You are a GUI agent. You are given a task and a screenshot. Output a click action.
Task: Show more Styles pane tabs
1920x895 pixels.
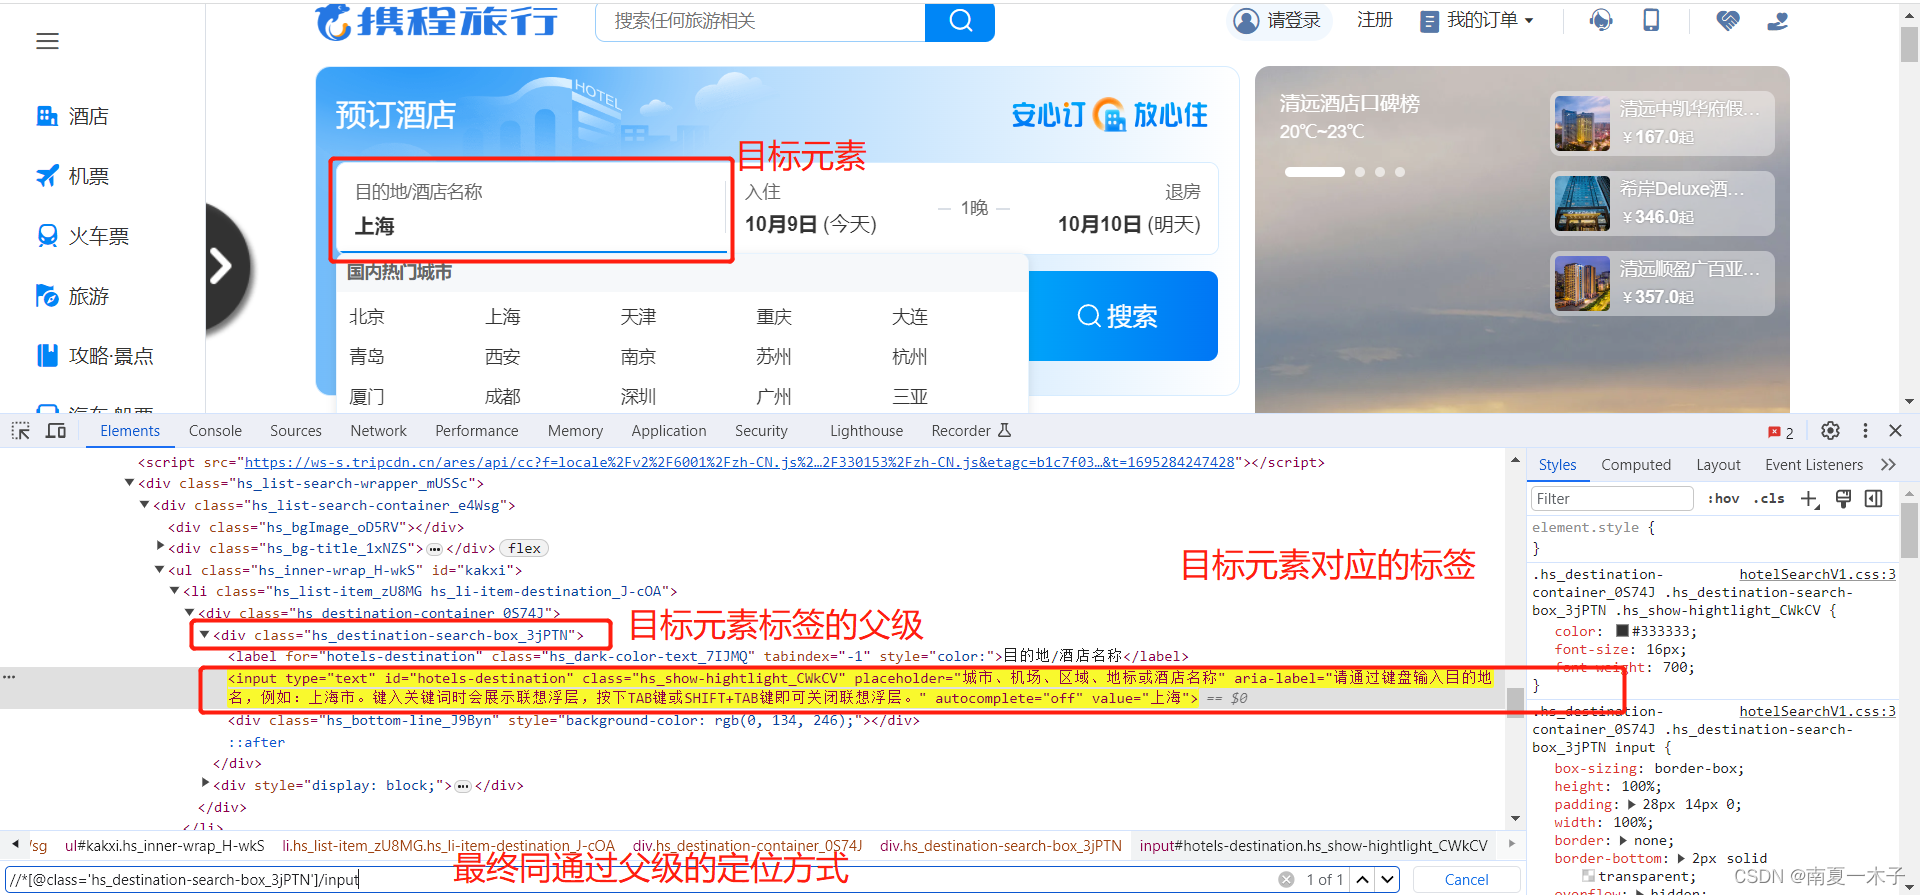pyautogui.click(x=1888, y=465)
